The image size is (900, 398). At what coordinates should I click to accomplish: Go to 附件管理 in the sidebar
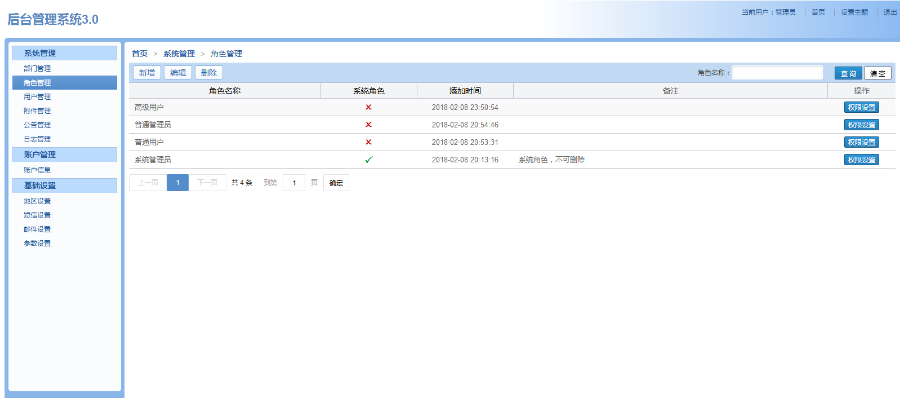[x=37, y=111]
